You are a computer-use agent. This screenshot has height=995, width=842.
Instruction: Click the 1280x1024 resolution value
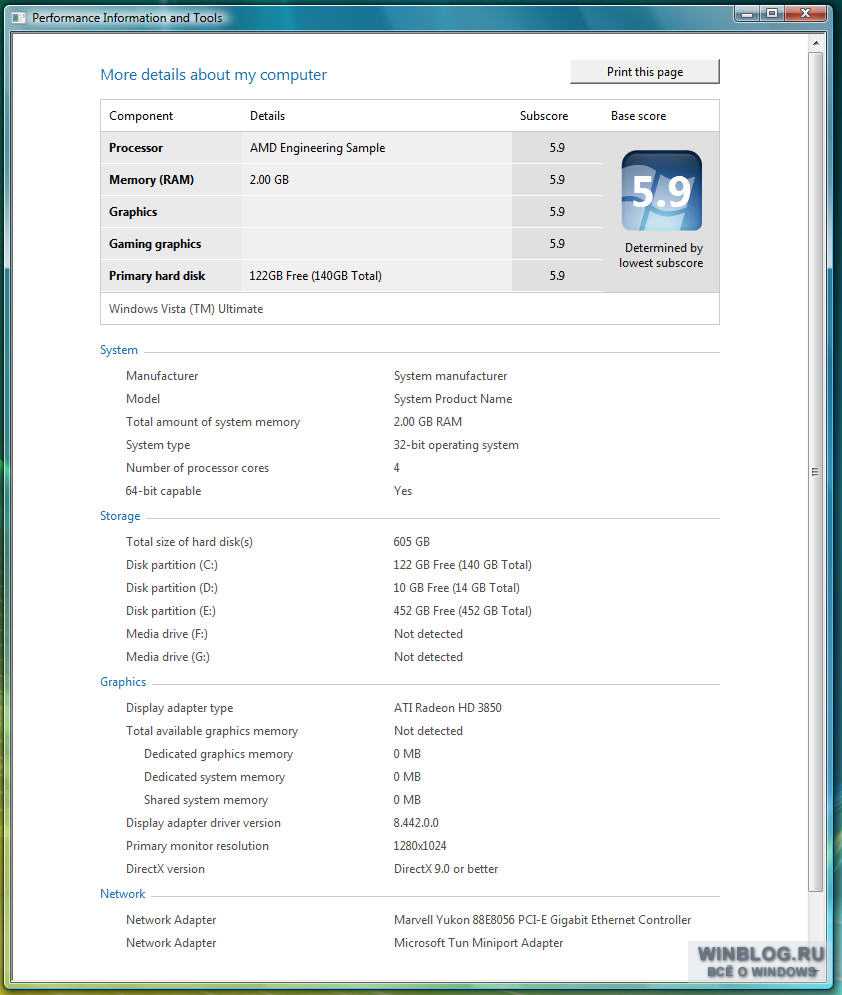419,846
